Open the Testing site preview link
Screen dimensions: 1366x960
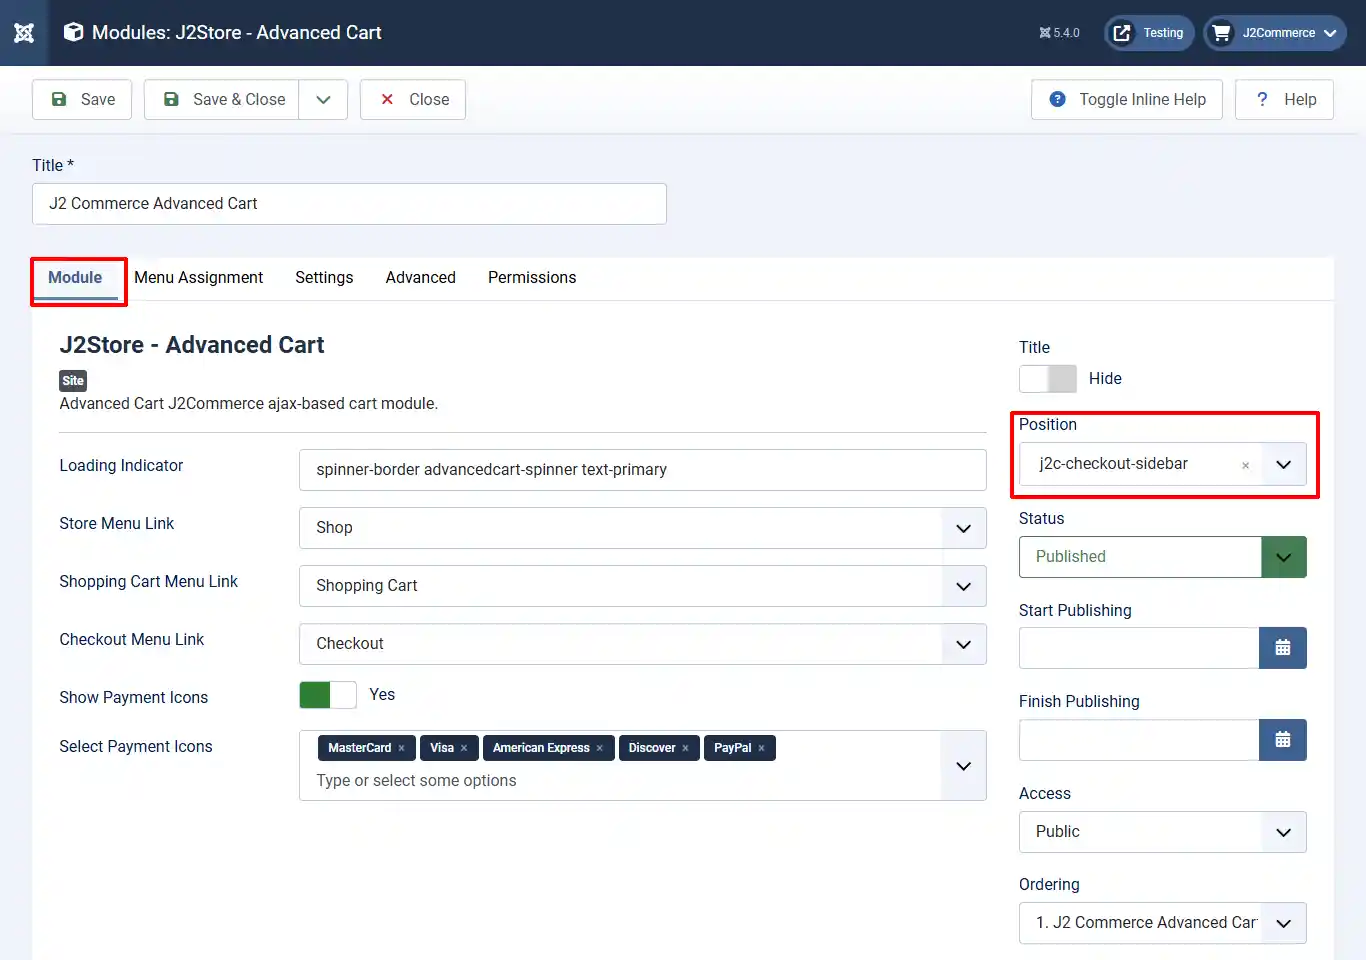[x=1150, y=33]
